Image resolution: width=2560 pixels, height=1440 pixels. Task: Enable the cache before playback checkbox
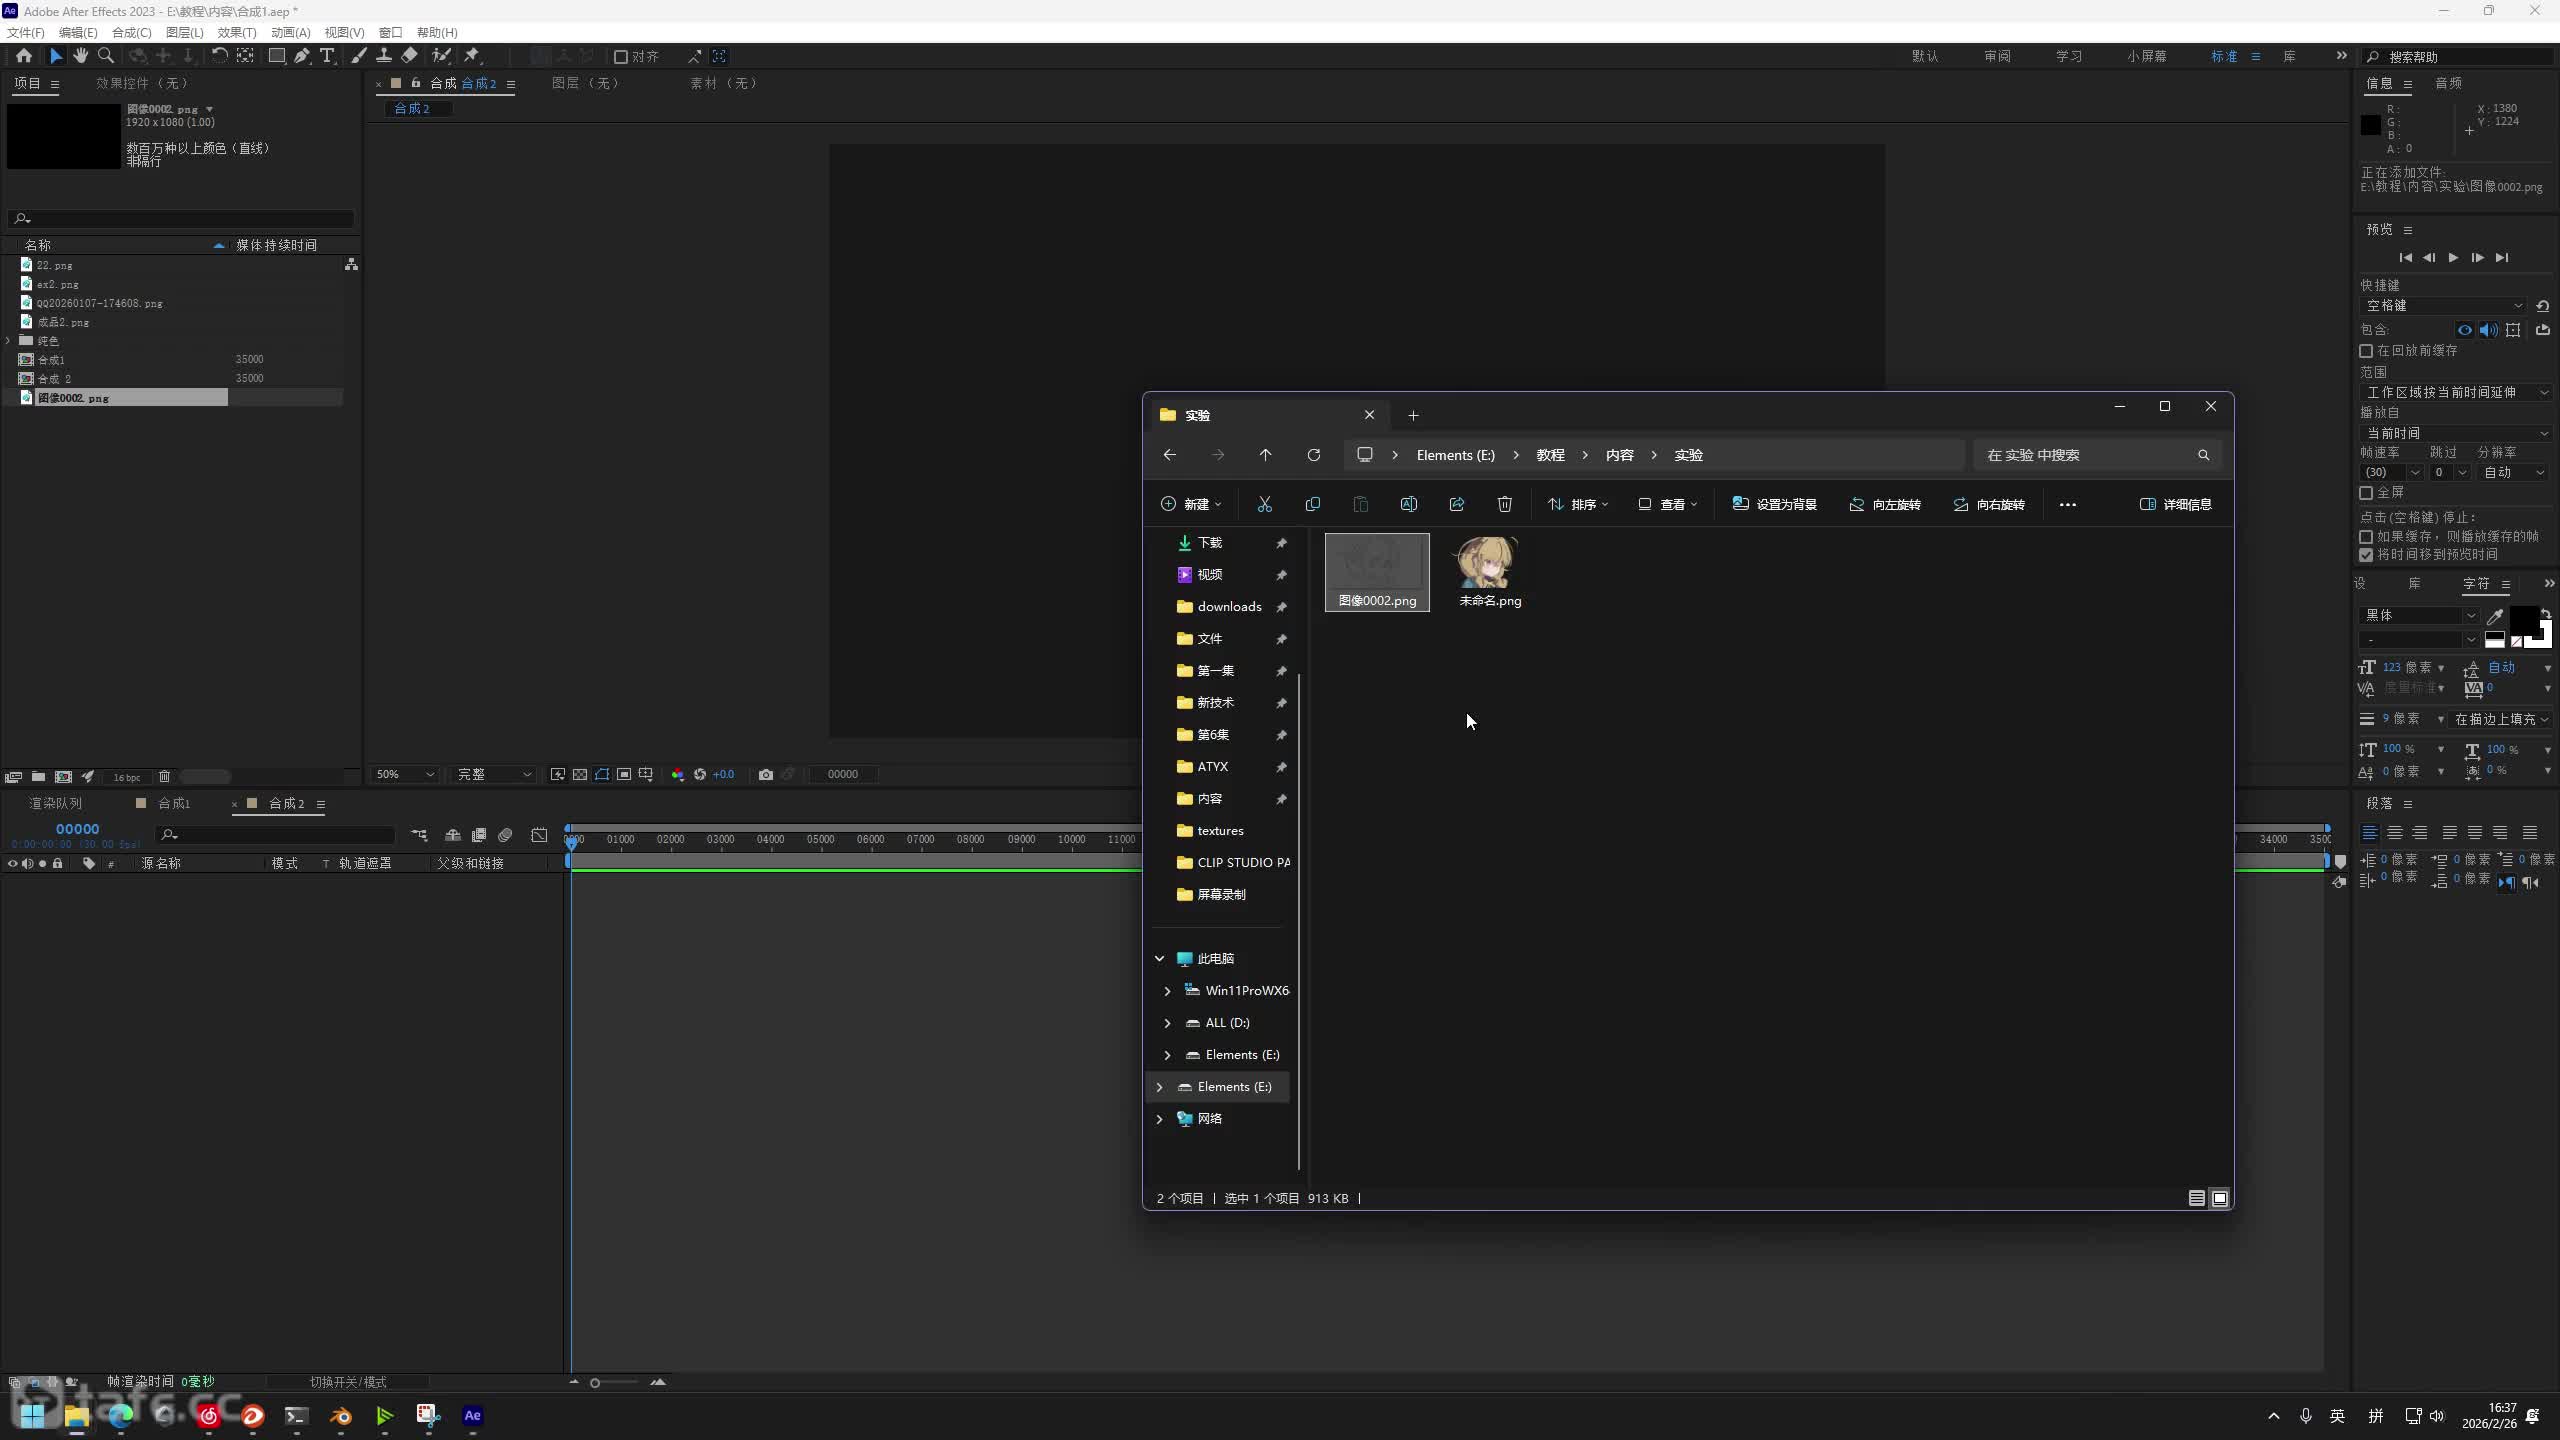coord(2366,351)
